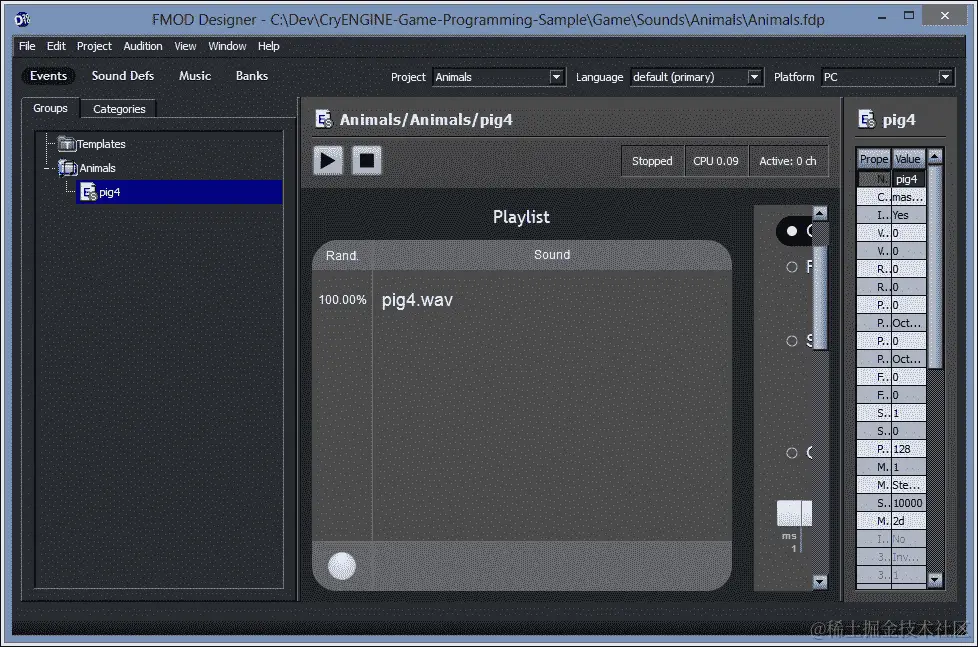
Task: Select the Groups tab
Action: pyautogui.click(x=51, y=108)
